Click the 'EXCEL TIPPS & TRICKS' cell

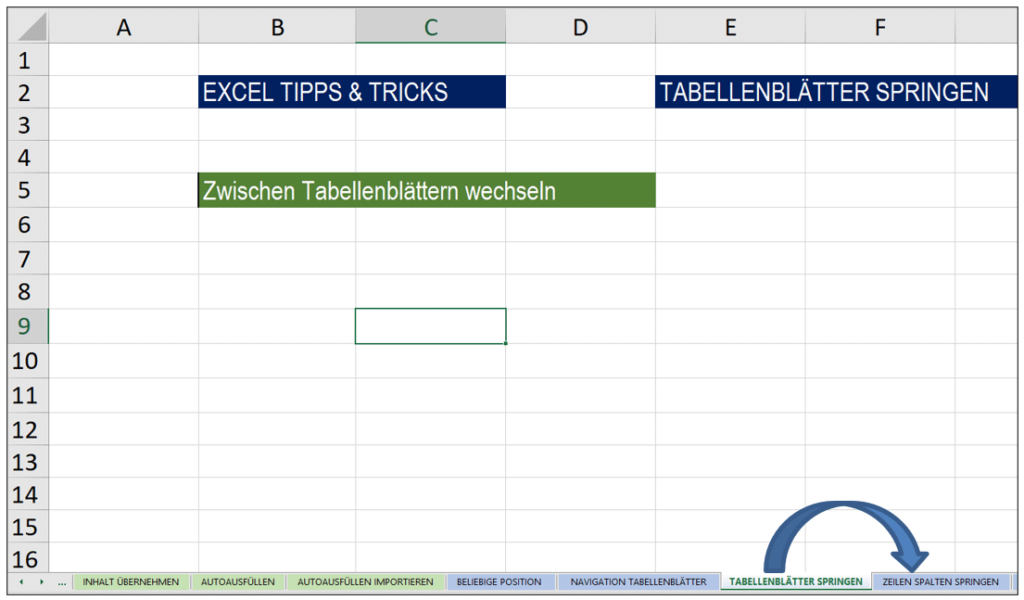[x=352, y=92]
